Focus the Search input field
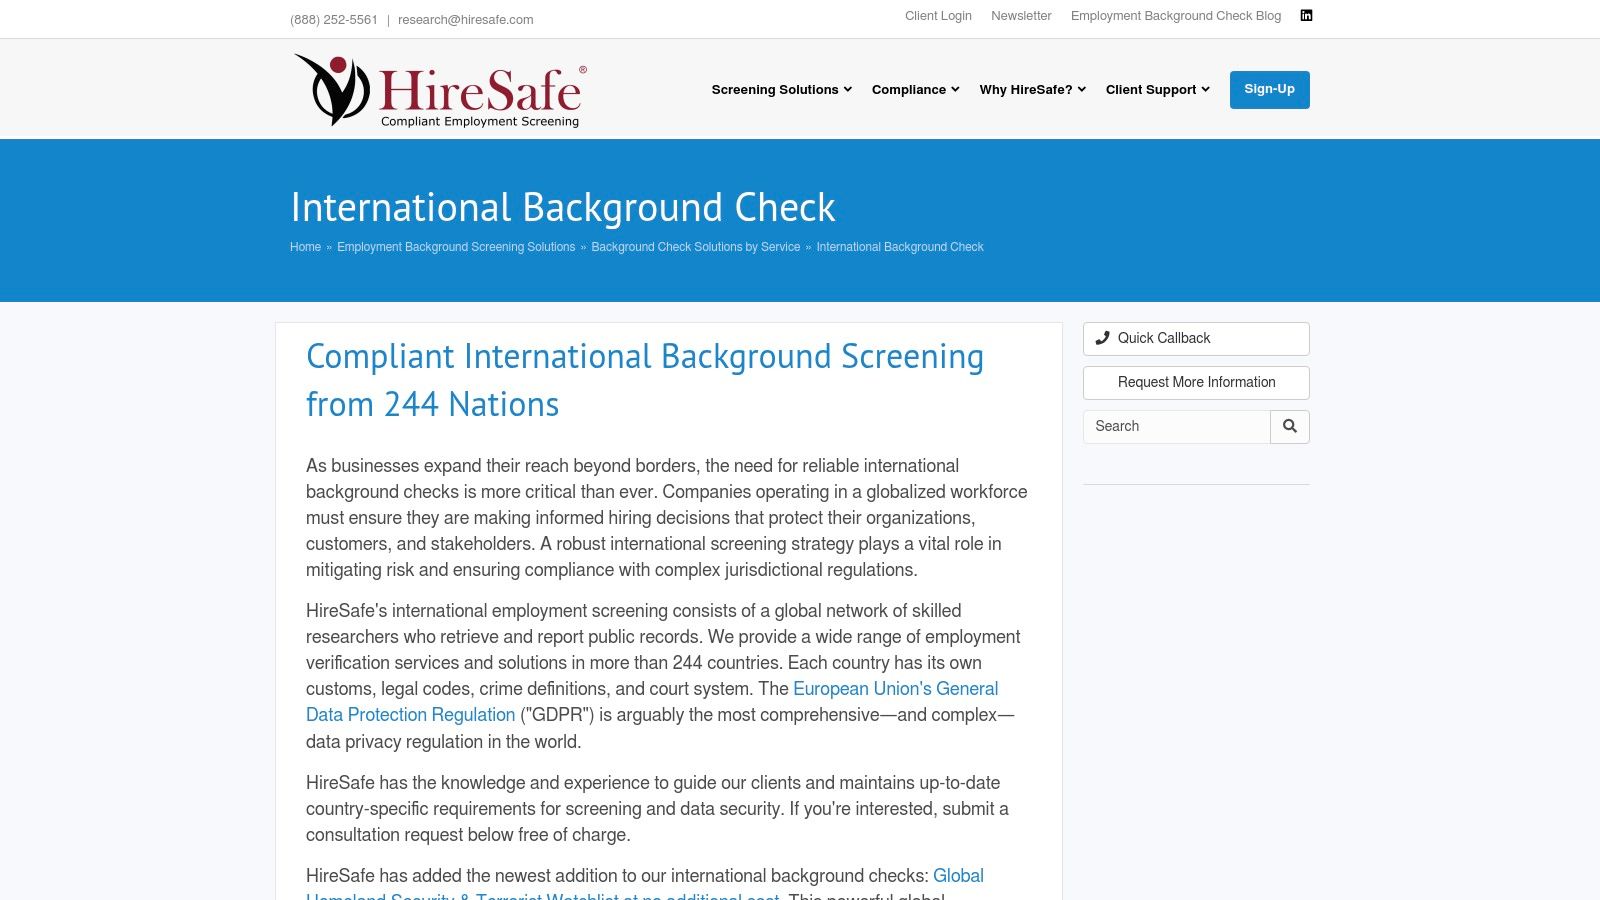1600x900 pixels. (1177, 427)
